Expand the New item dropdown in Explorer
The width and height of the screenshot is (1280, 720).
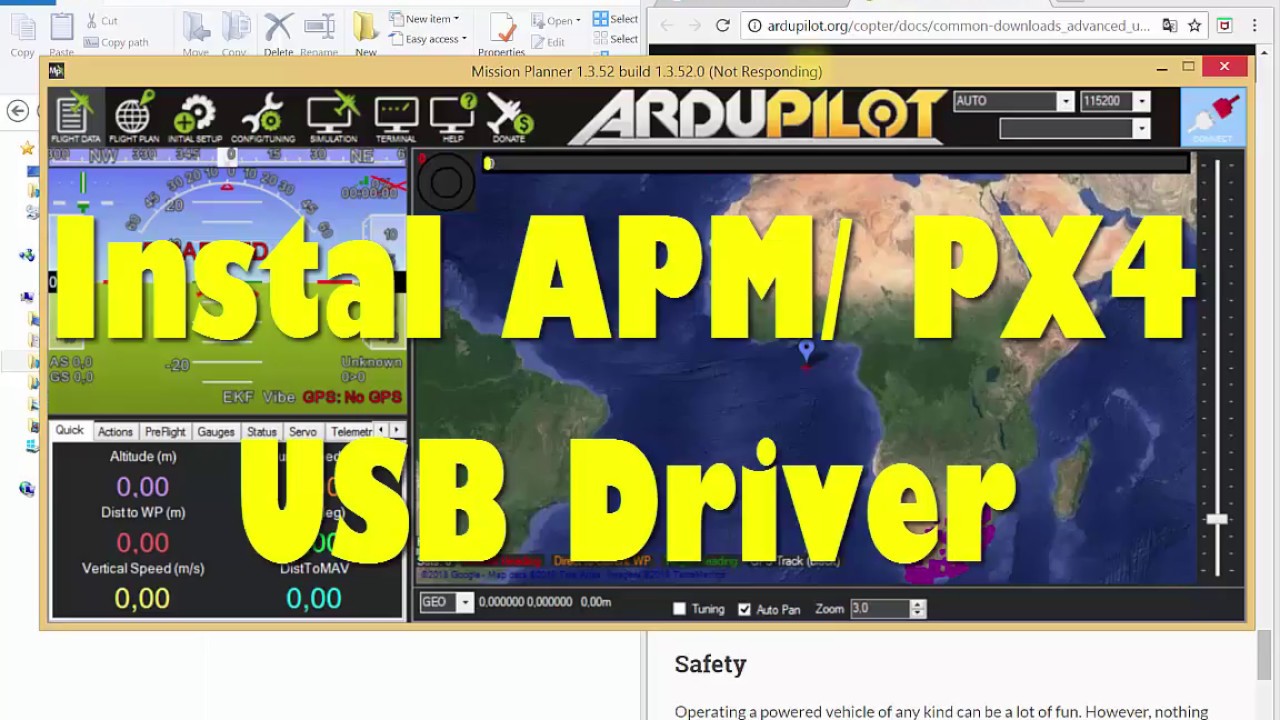[x=456, y=19]
